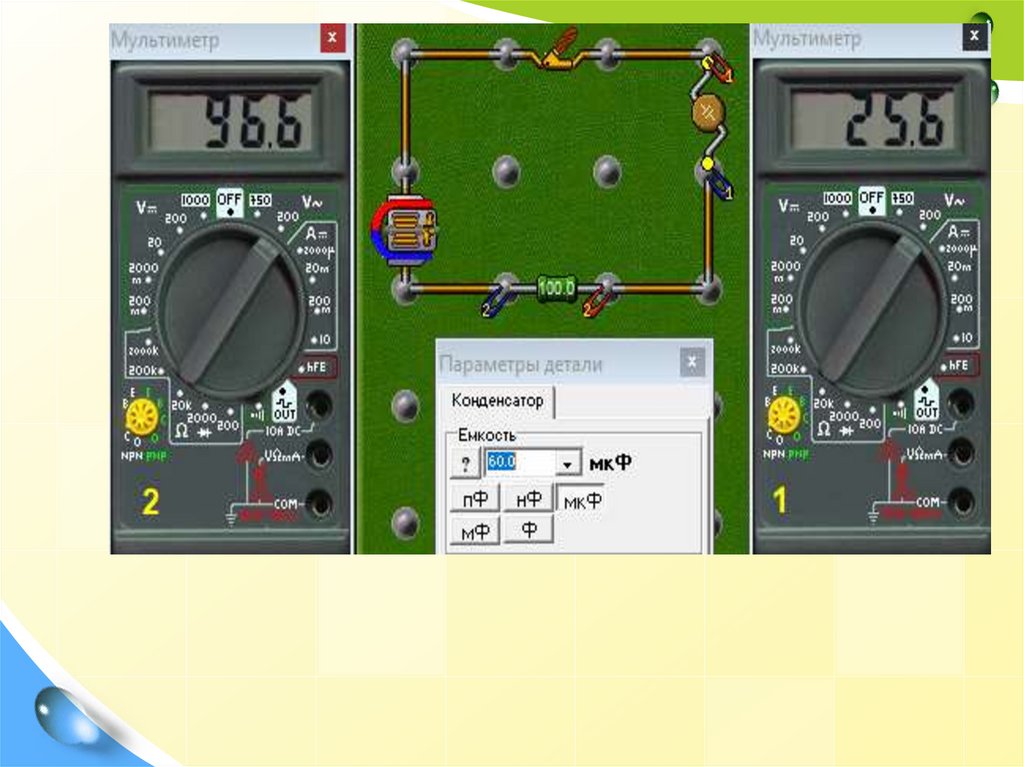Select V= 1000 range on multimeter 1
Screen dimensions: 1024x767
click(x=839, y=201)
